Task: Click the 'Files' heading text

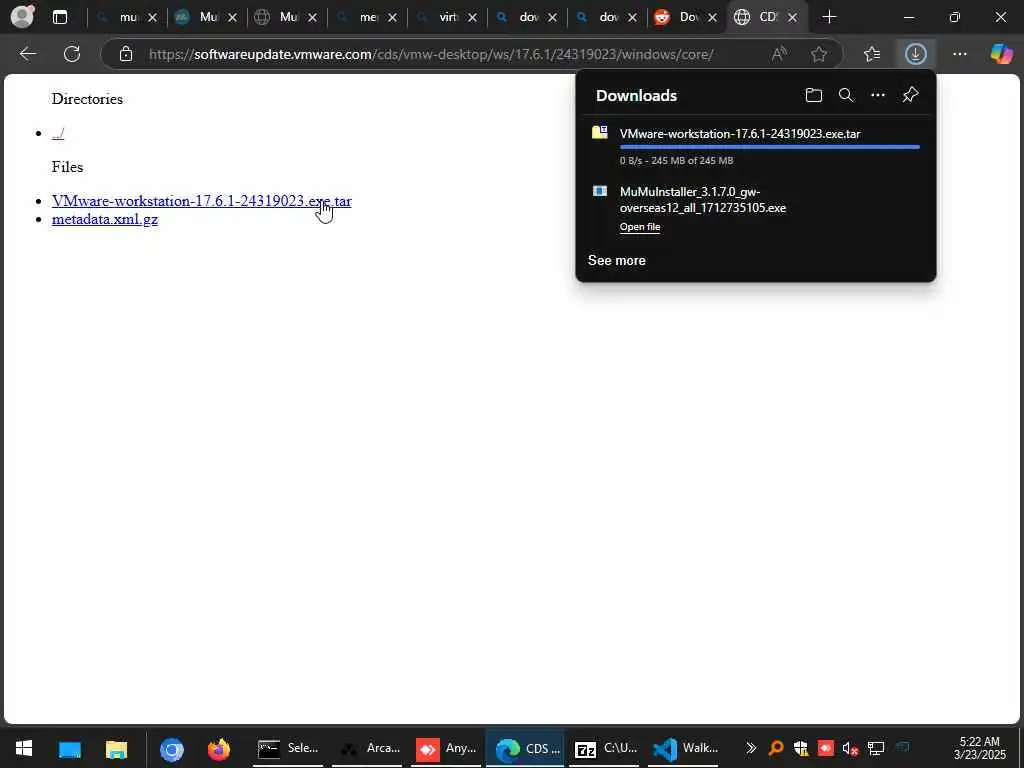Action: click(x=67, y=167)
